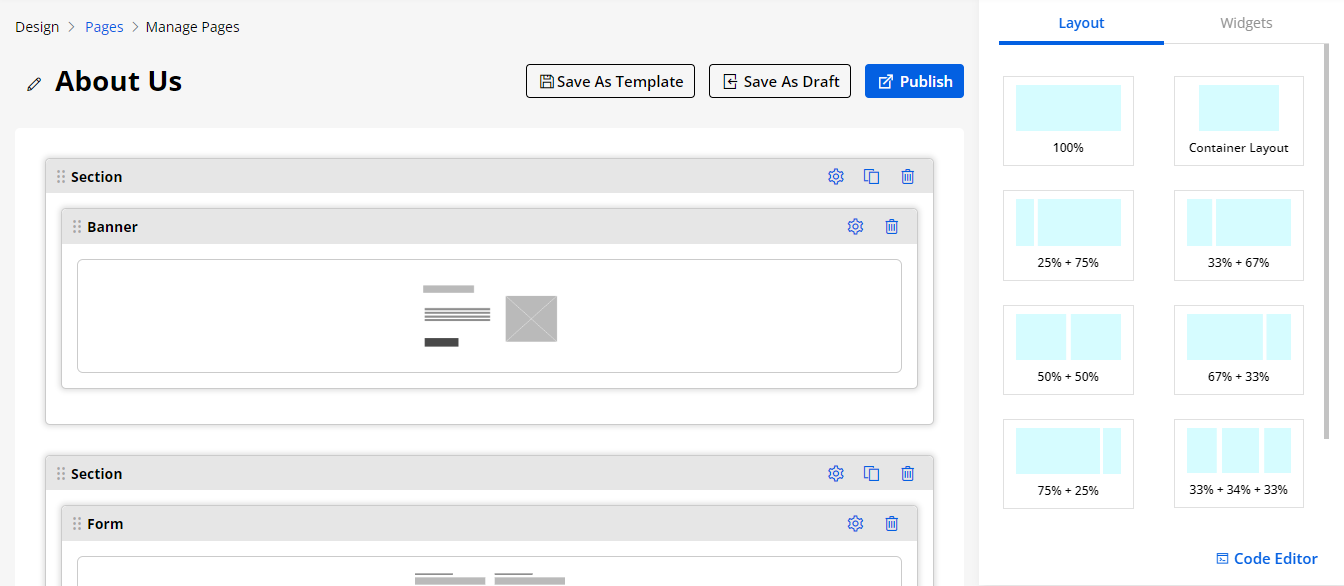Duplicate the first Section using copy icon
This screenshot has width=1344, height=586.
coord(872,177)
